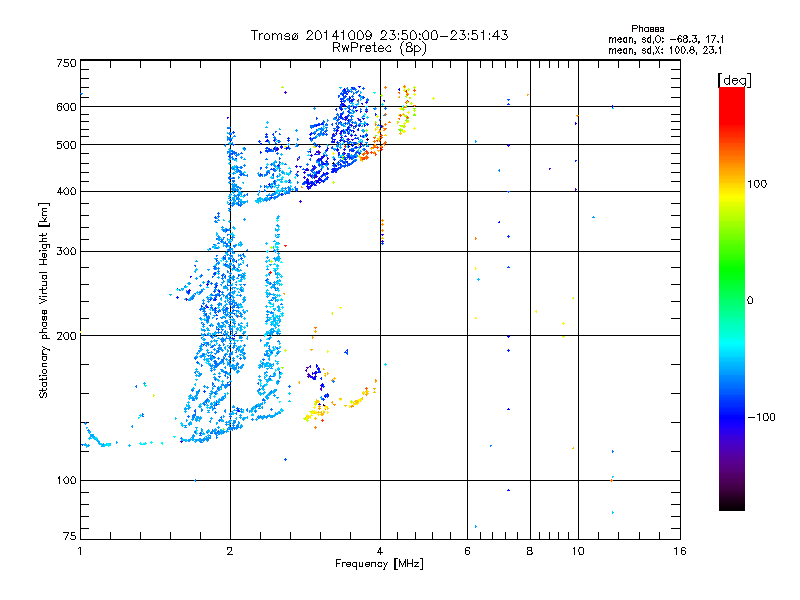Click the phase colorbar gradient
This screenshot has width=800, height=600.
(732, 298)
